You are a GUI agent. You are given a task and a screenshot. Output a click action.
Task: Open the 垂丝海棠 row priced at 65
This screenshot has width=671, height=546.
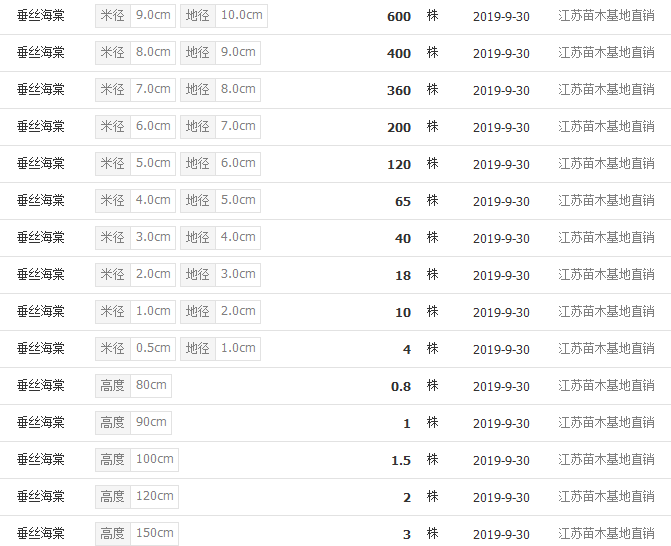[x=41, y=201]
